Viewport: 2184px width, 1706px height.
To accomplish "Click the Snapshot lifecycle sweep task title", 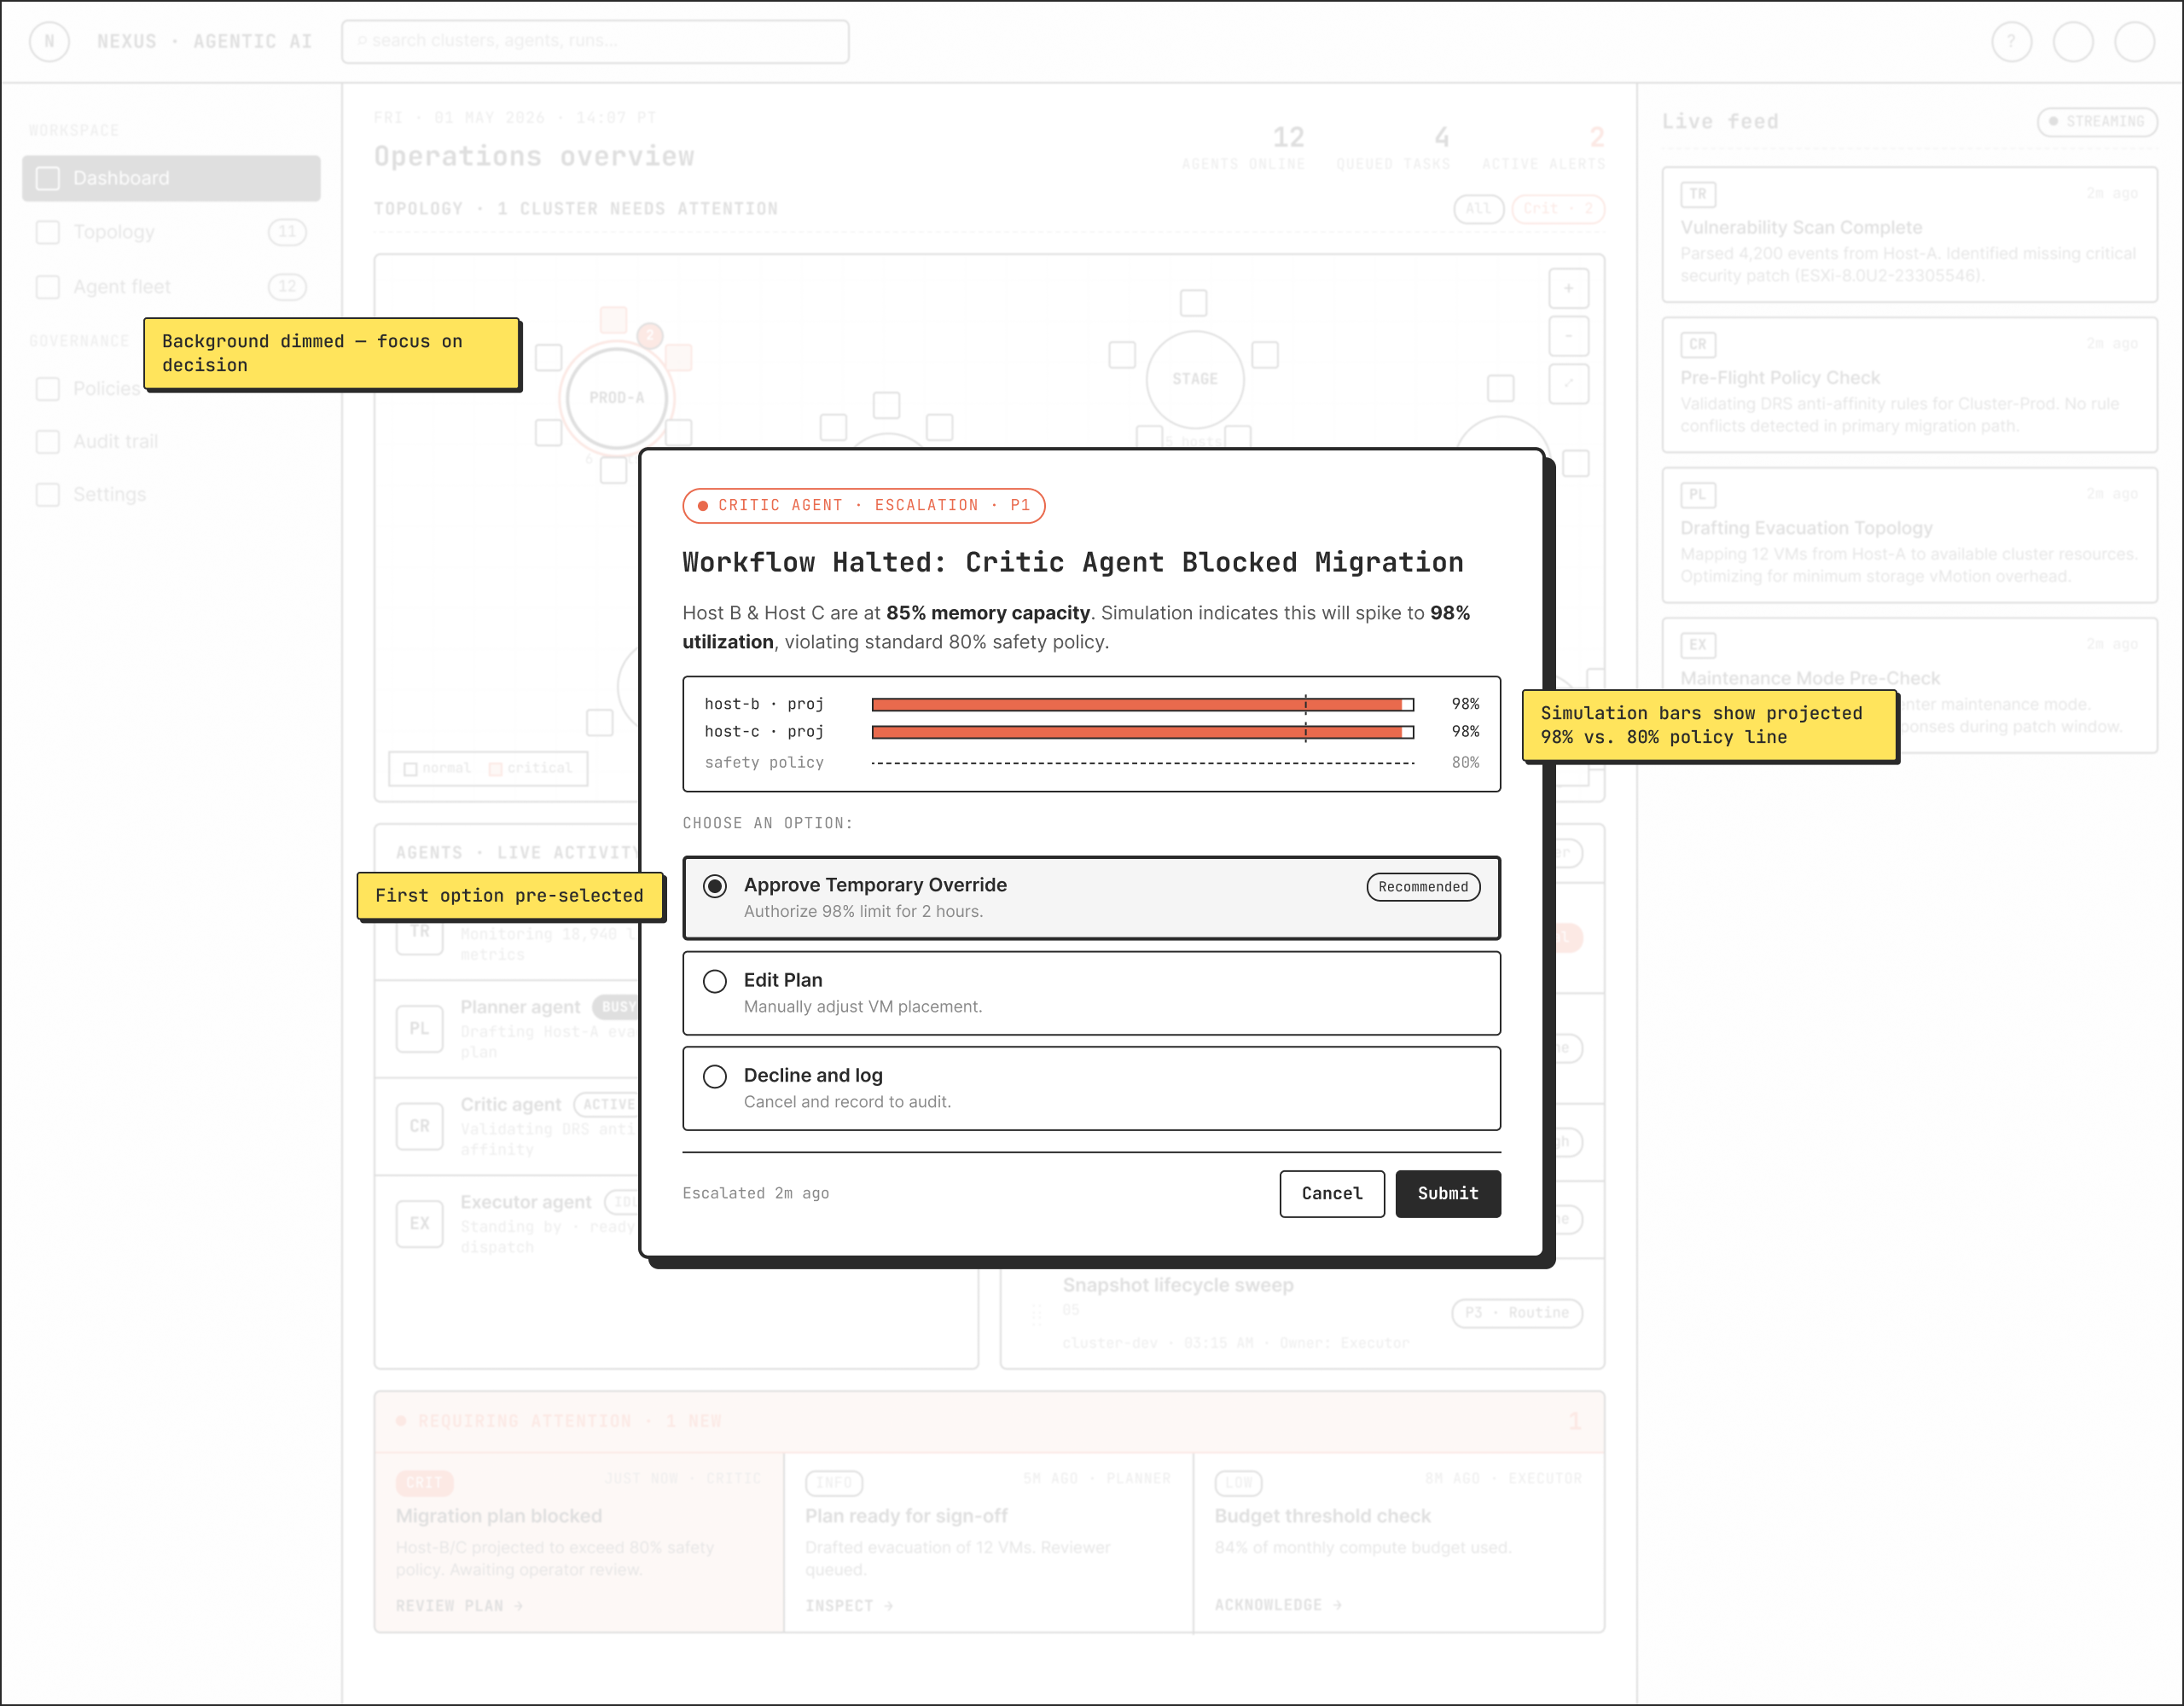I will [1178, 1285].
